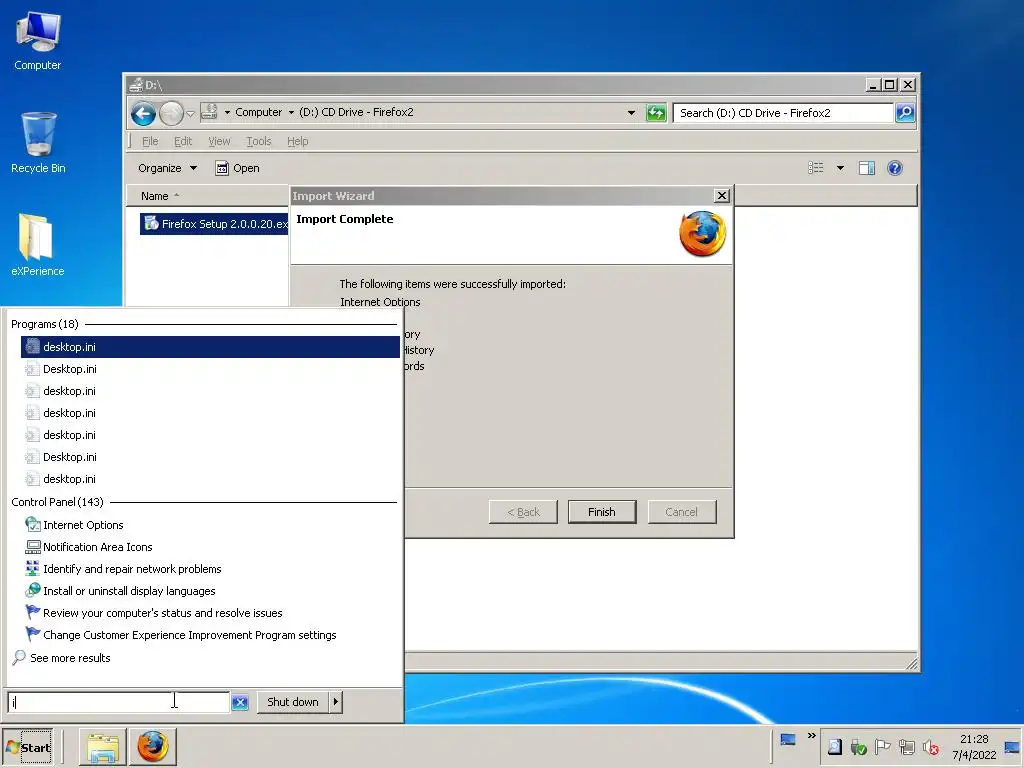The height and width of the screenshot is (768, 1024).
Task: Open the Tools menu
Action: click(259, 141)
